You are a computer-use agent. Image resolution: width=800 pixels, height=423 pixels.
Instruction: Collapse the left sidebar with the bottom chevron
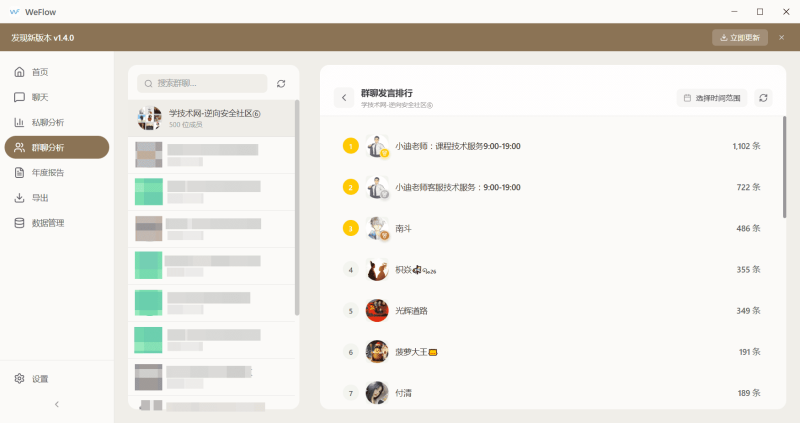[x=57, y=404]
